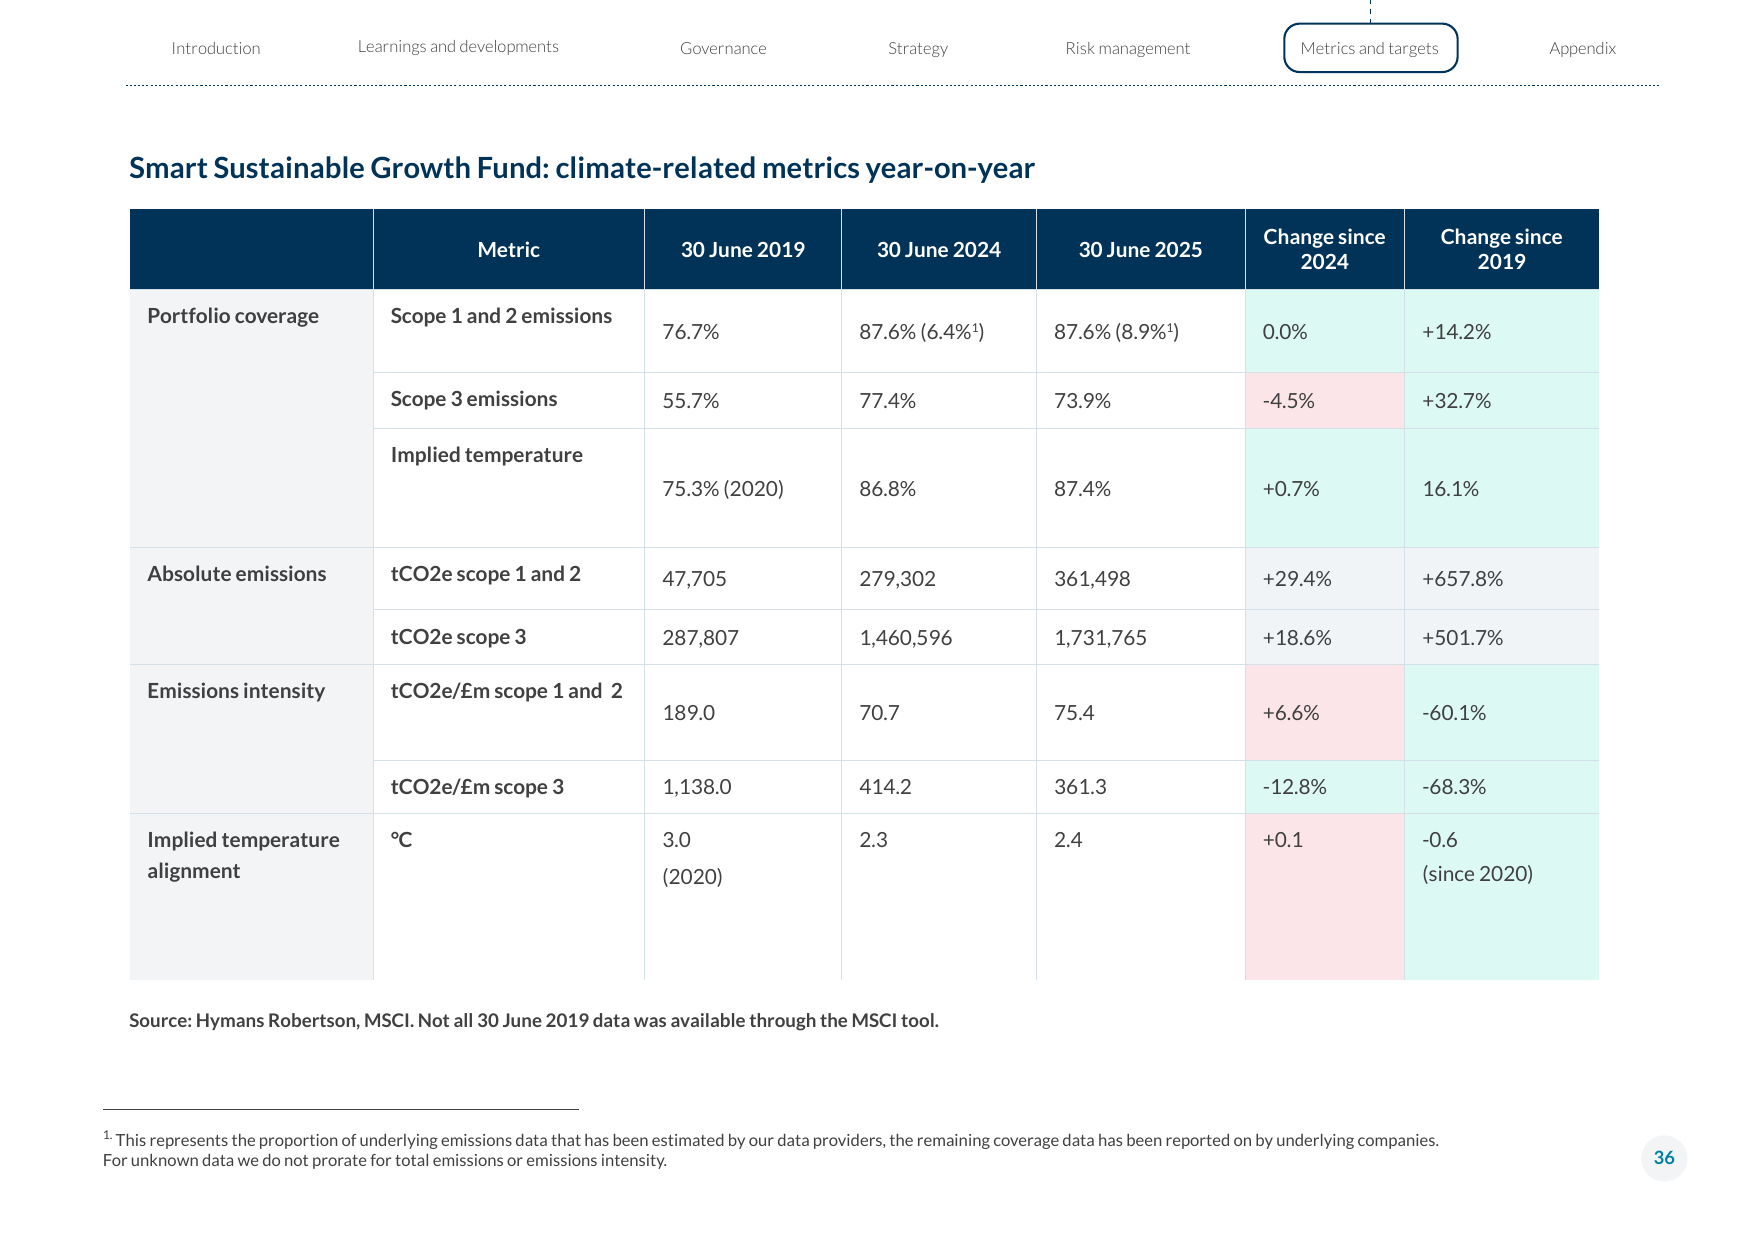Click the Metrics and targets tab
1754x1241 pixels.
pyautogui.click(x=1370, y=48)
